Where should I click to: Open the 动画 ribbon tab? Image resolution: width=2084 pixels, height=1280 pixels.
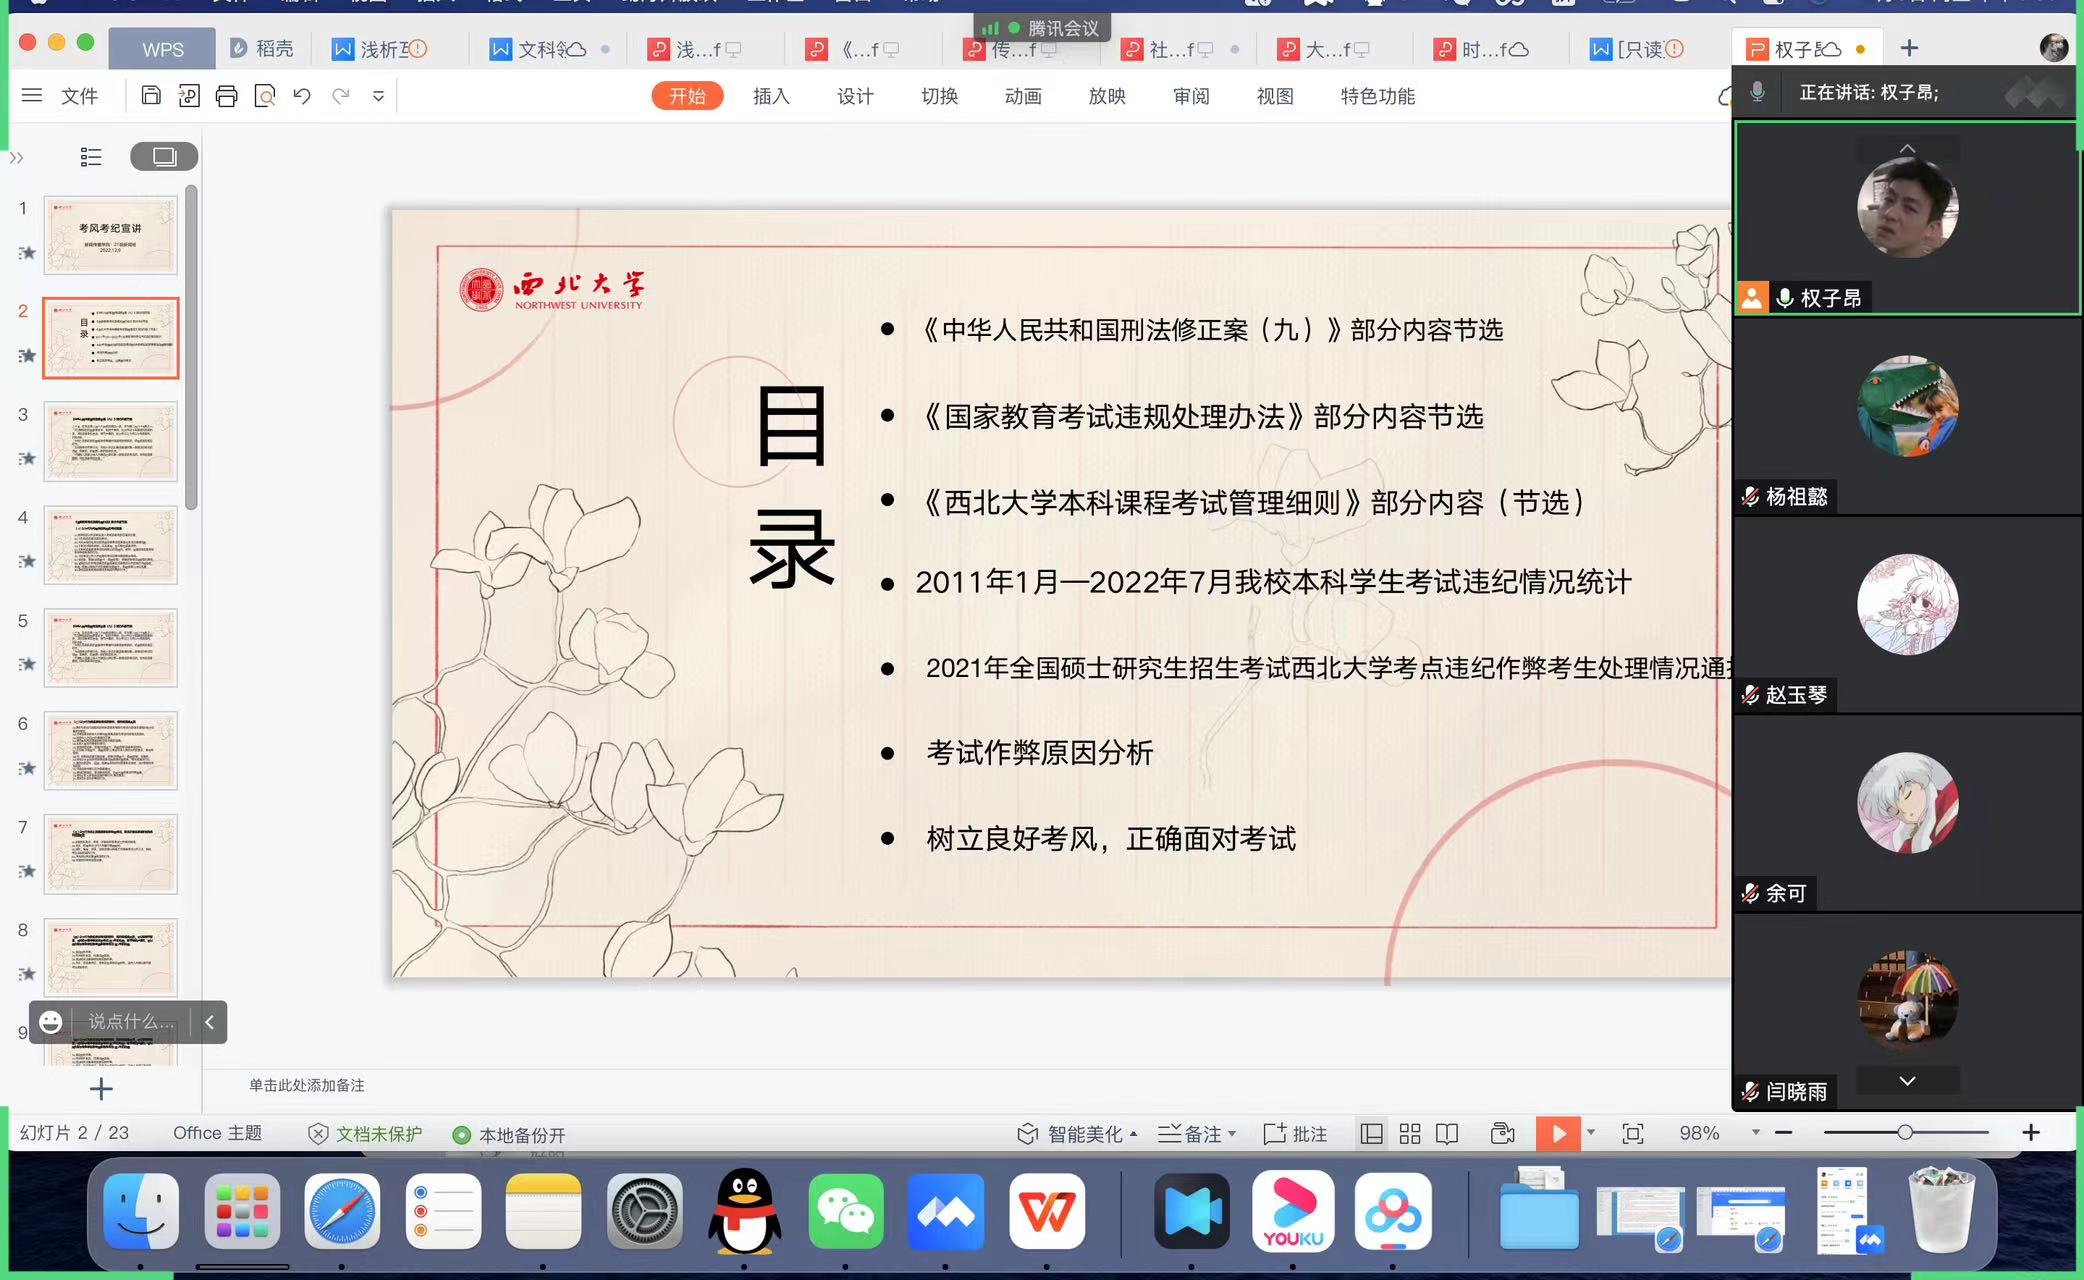tap(1023, 96)
